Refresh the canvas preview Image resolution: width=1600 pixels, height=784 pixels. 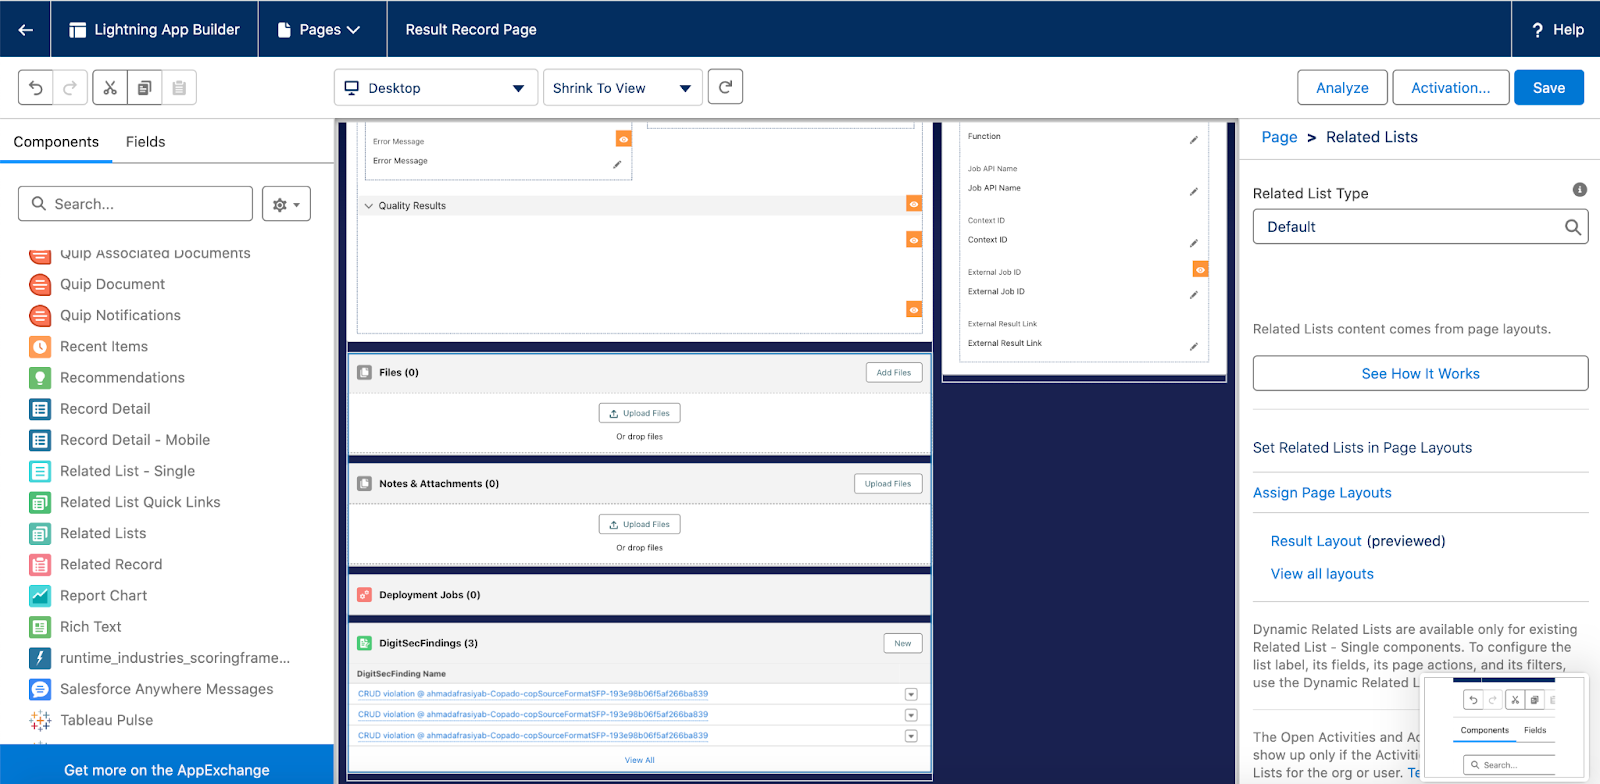point(725,87)
